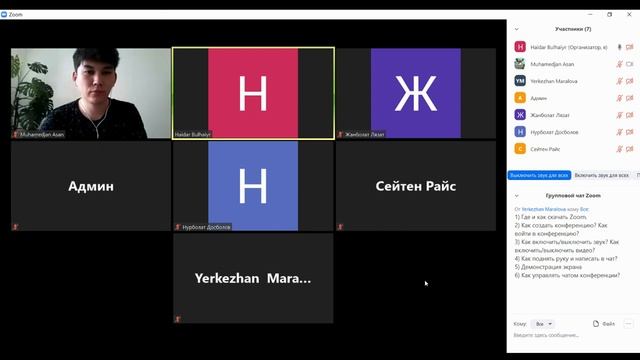Click Yerkezhan Maralova sender link in chat
Screen dimensions: 640x360
pyautogui.click(x=544, y=209)
